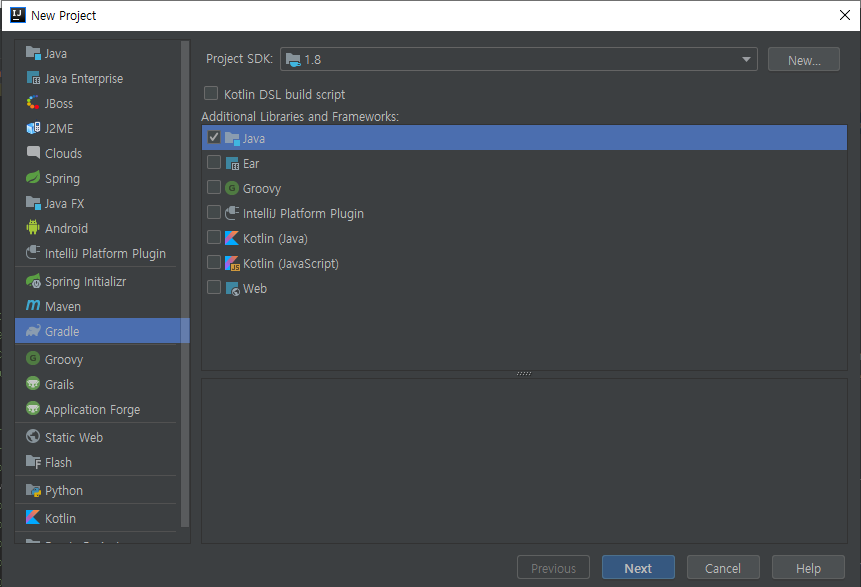The width and height of the screenshot is (861, 587).
Task: Choose the JBoss icon in sidebar
Action: [33, 103]
